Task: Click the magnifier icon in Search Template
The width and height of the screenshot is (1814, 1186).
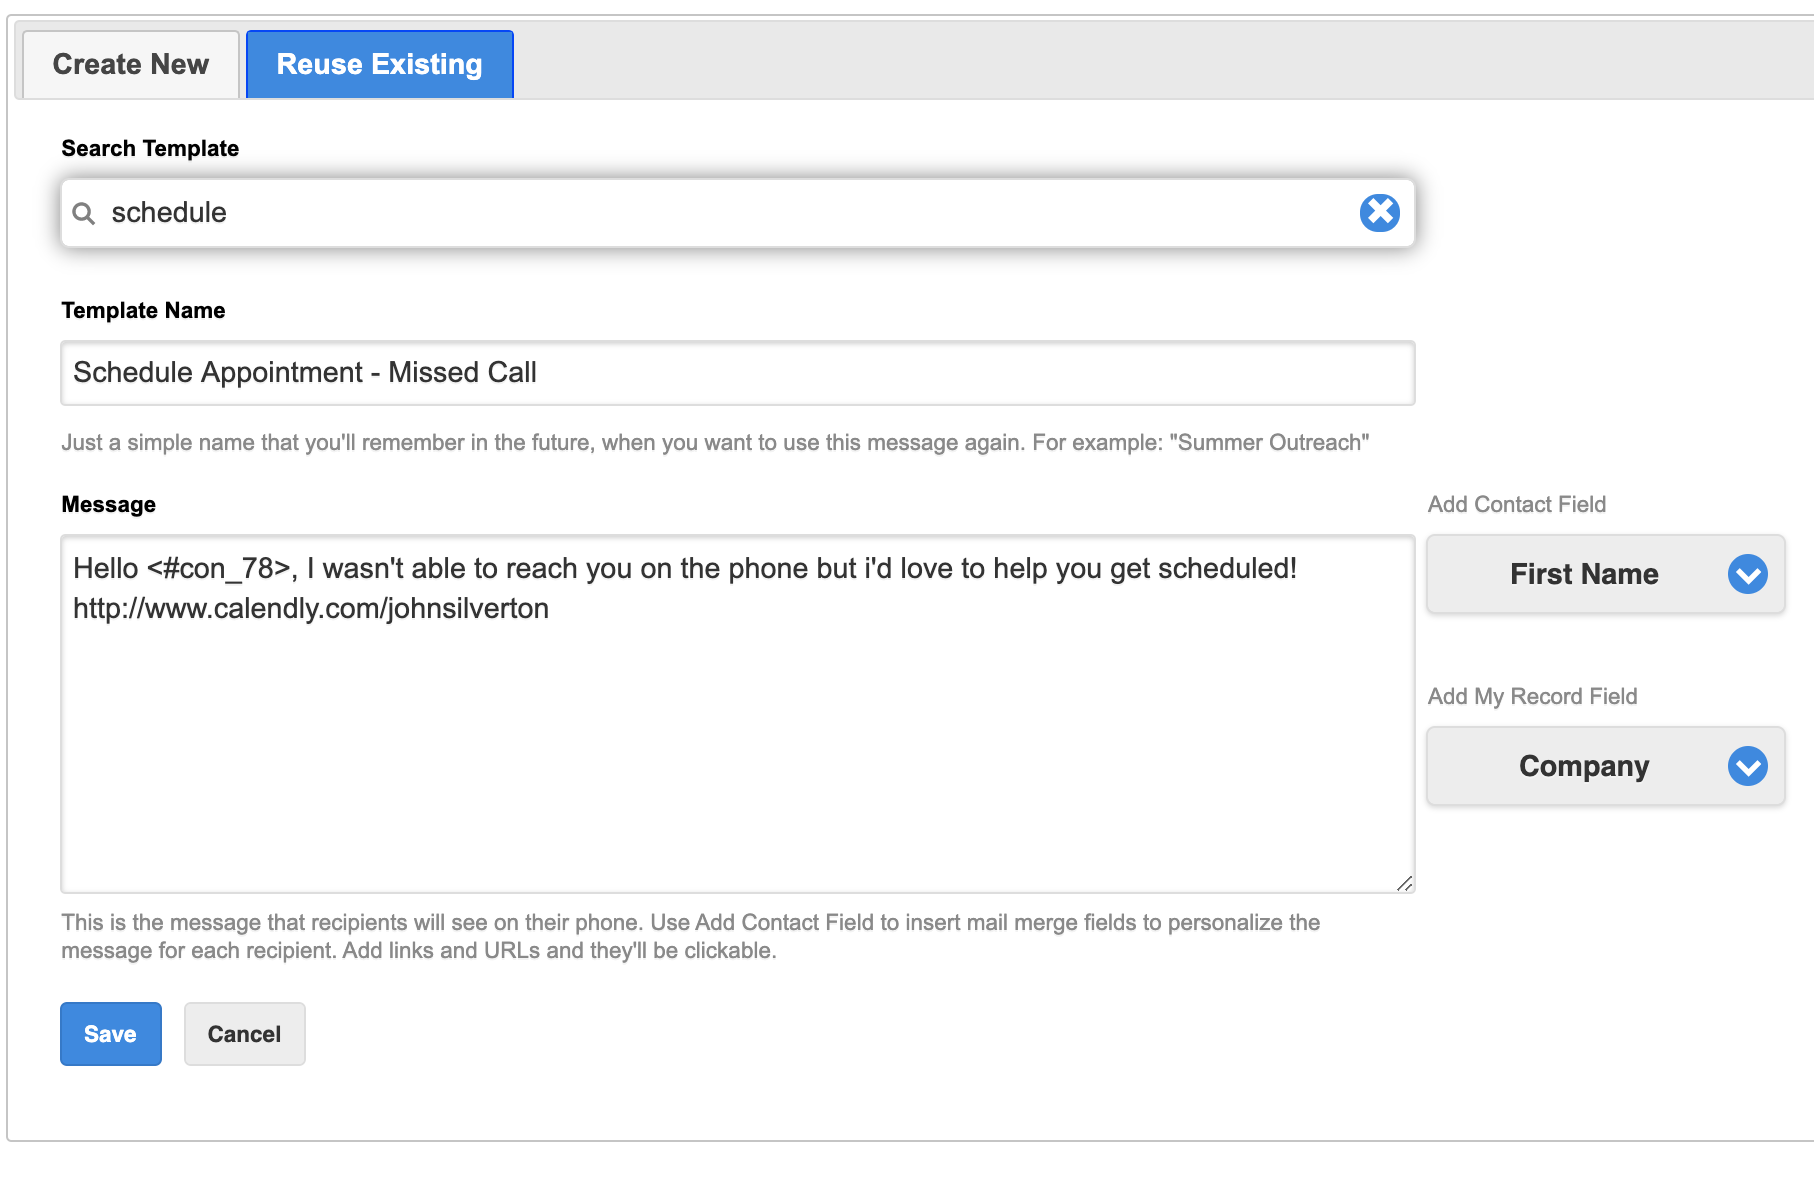Action: click(x=84, y=213)
